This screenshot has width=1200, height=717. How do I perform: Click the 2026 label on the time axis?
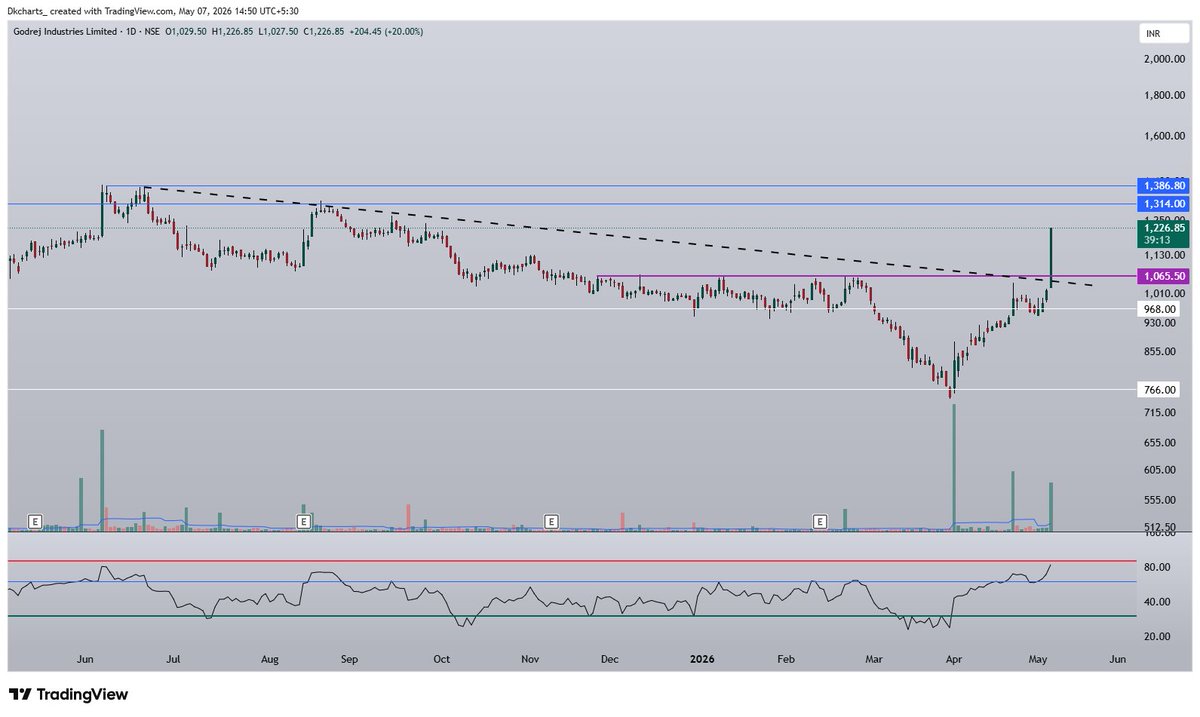coord(704,660)
